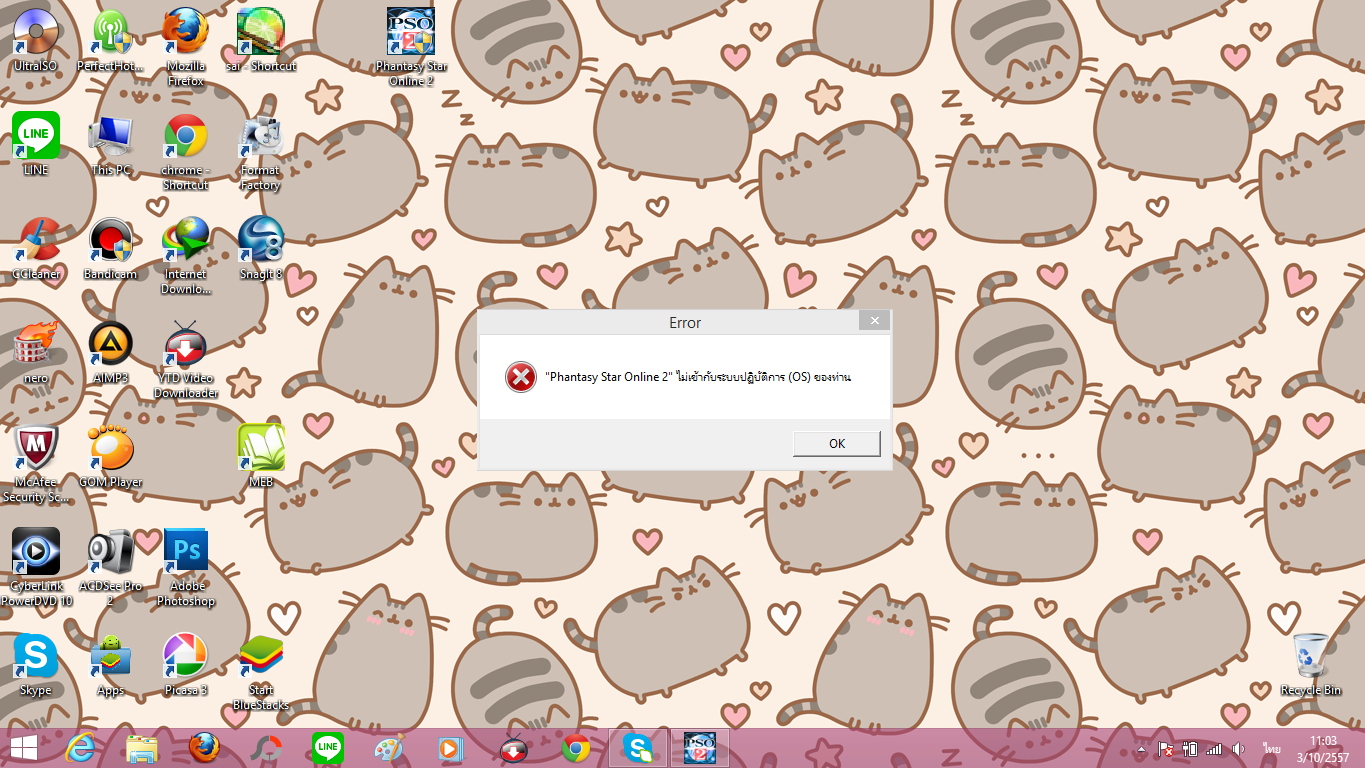Click the red error icon in dialog
1365x768 pixels.
click(x=520, y=377)
